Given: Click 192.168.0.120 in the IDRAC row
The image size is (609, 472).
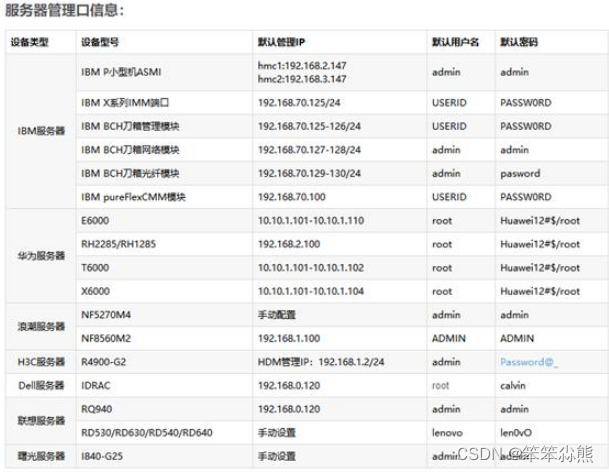Looking at the screenshot, I should 289,385.
